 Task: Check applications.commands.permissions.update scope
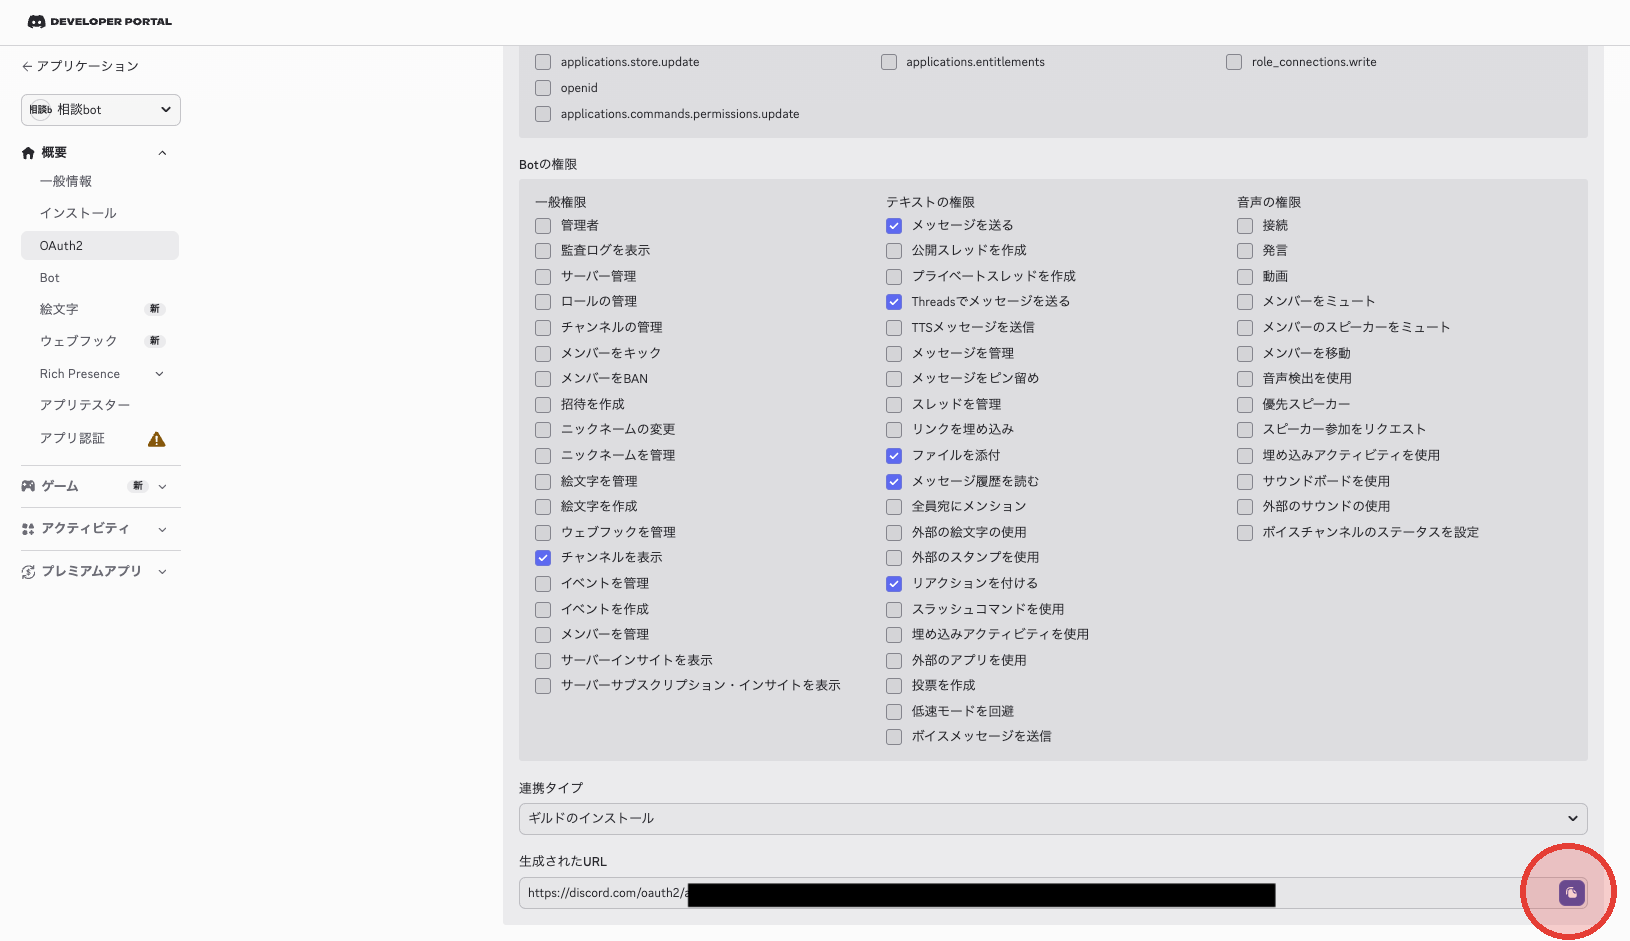coord(543,114)
